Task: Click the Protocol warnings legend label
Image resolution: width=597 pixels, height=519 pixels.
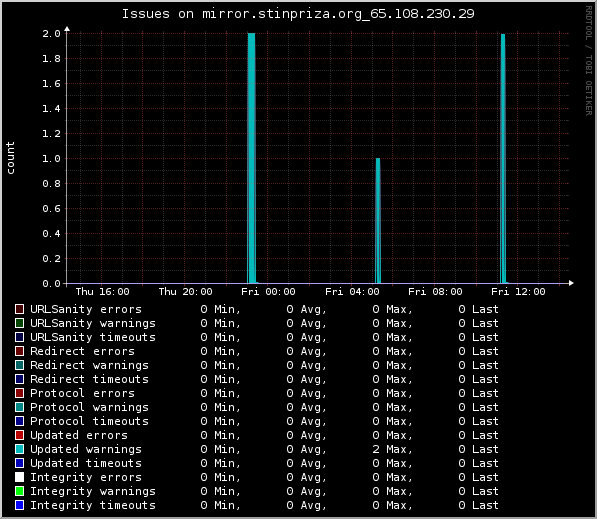Action: (89, 407)
